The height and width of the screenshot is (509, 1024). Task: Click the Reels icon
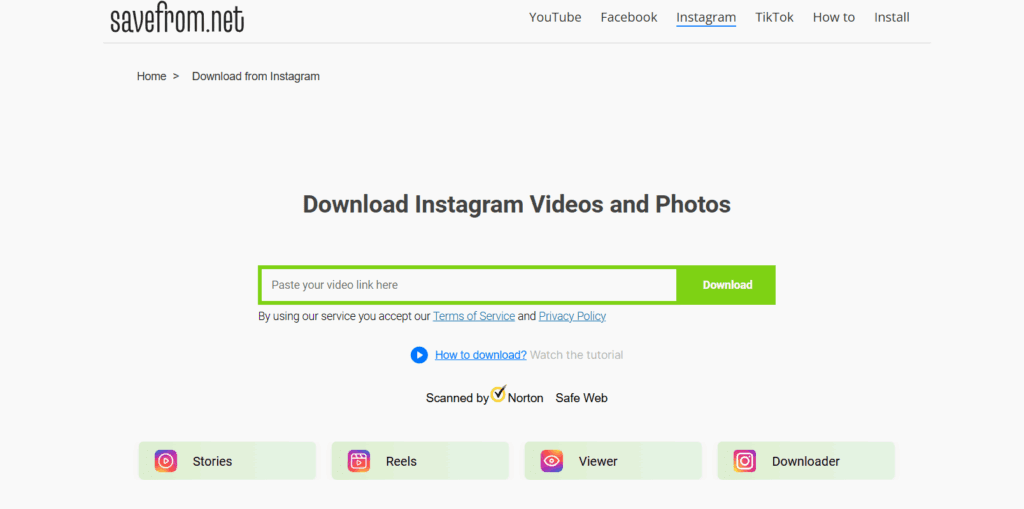coord(359,461)
